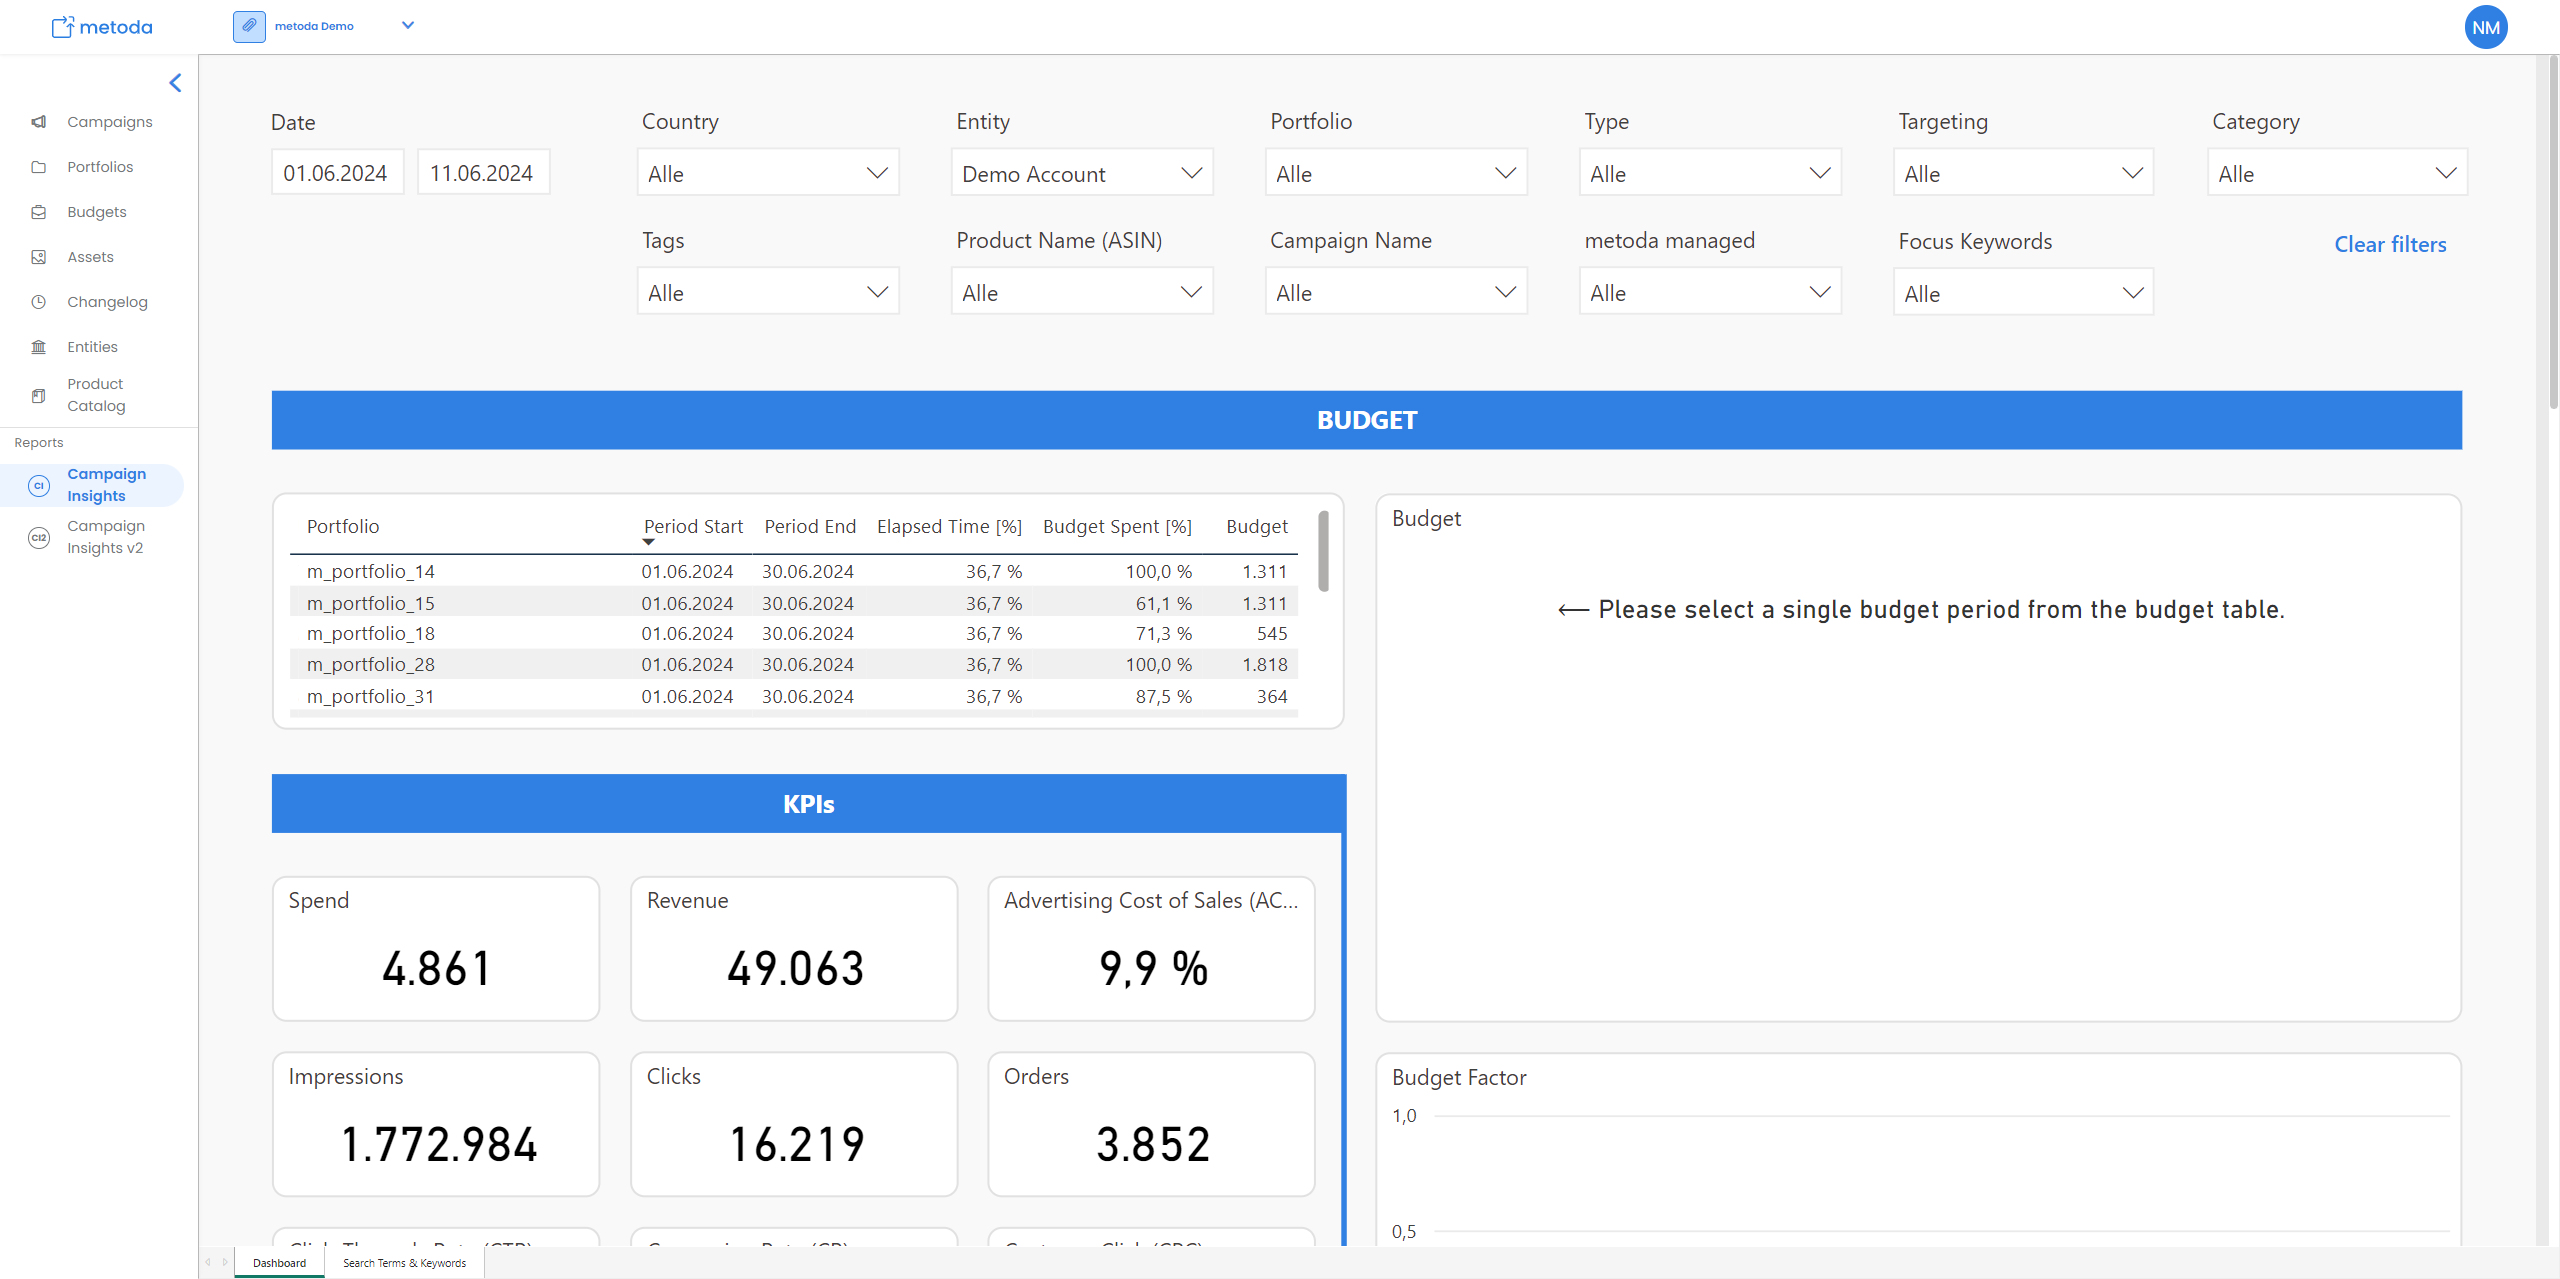Collapse sidebar with left chevron arrow
The width and height of the screenshot is (2560, 1279).
(x=175, y=83)
